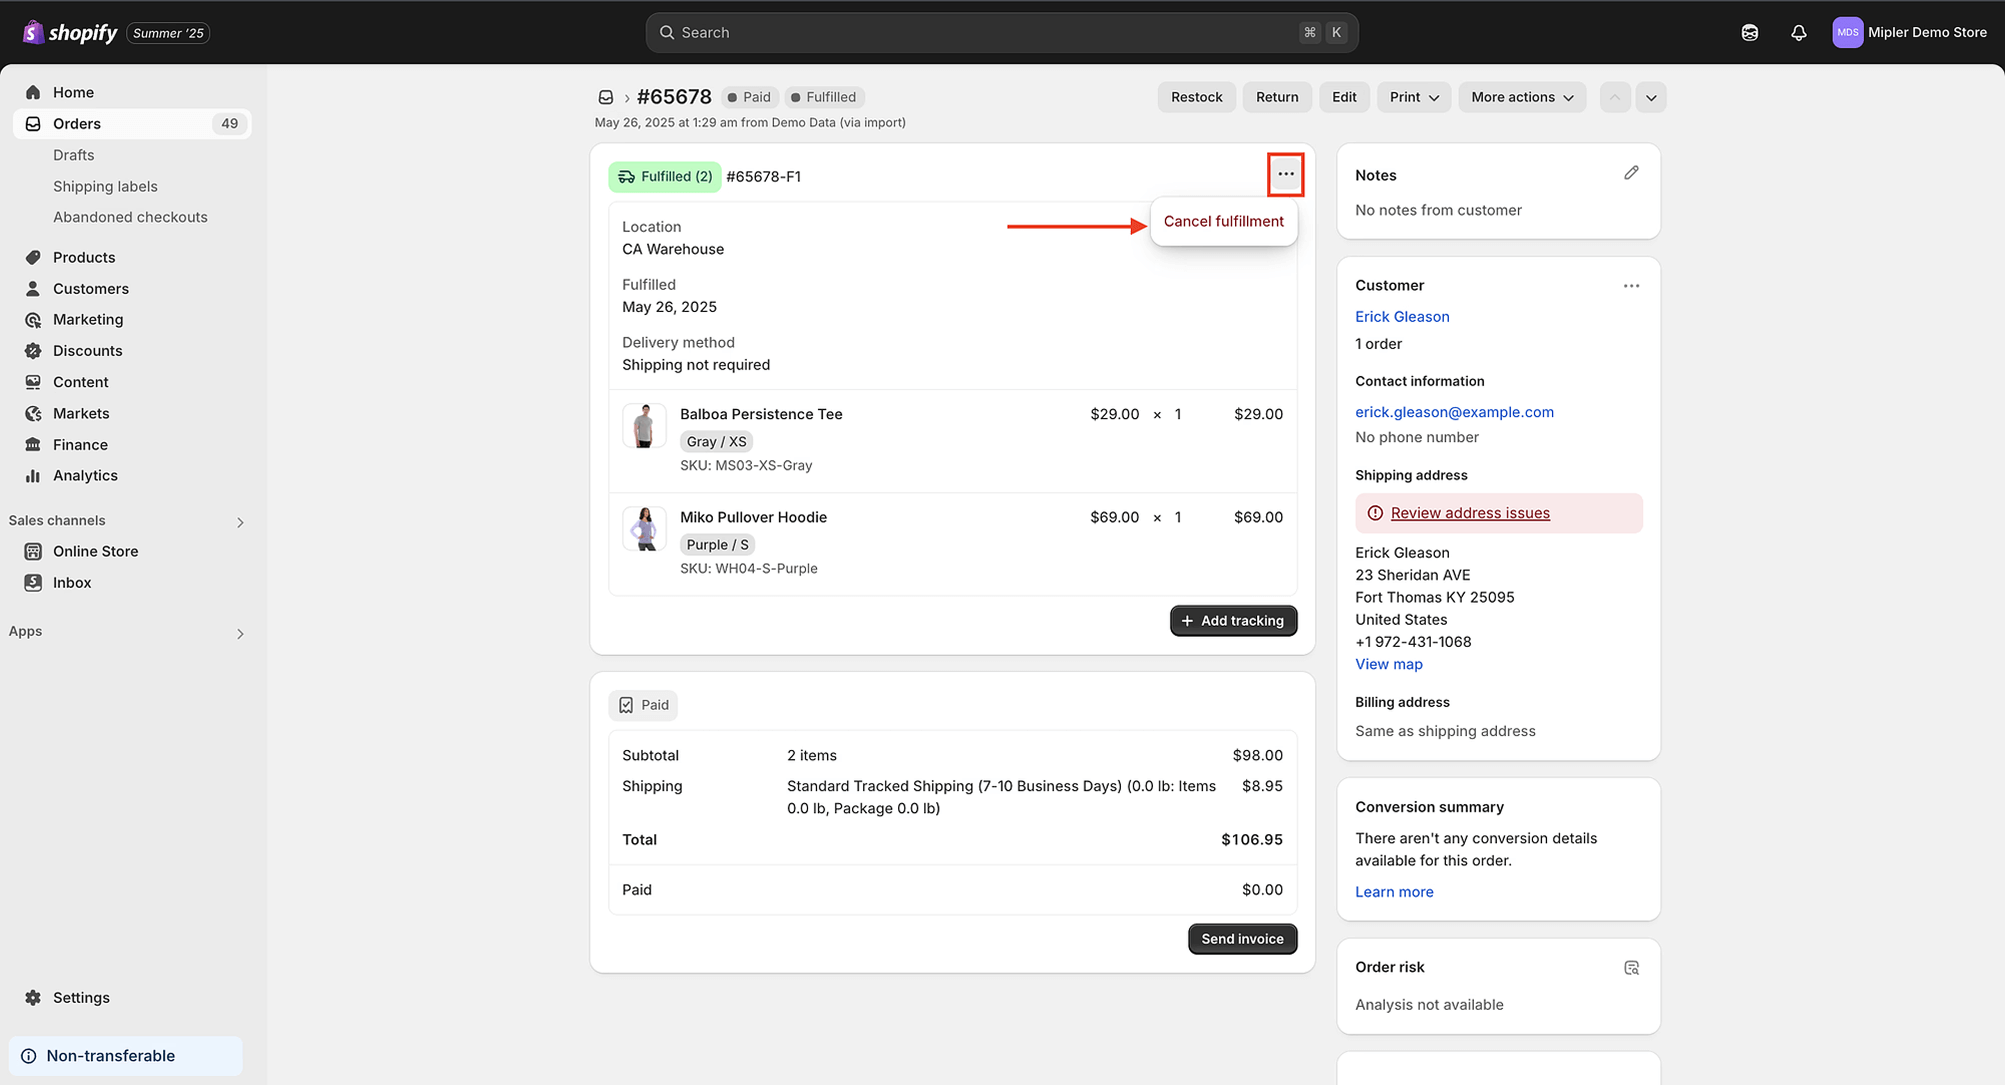Go to previous order arrow
Viewport: 2005px width, 1085px height.
click(1614, 97)
